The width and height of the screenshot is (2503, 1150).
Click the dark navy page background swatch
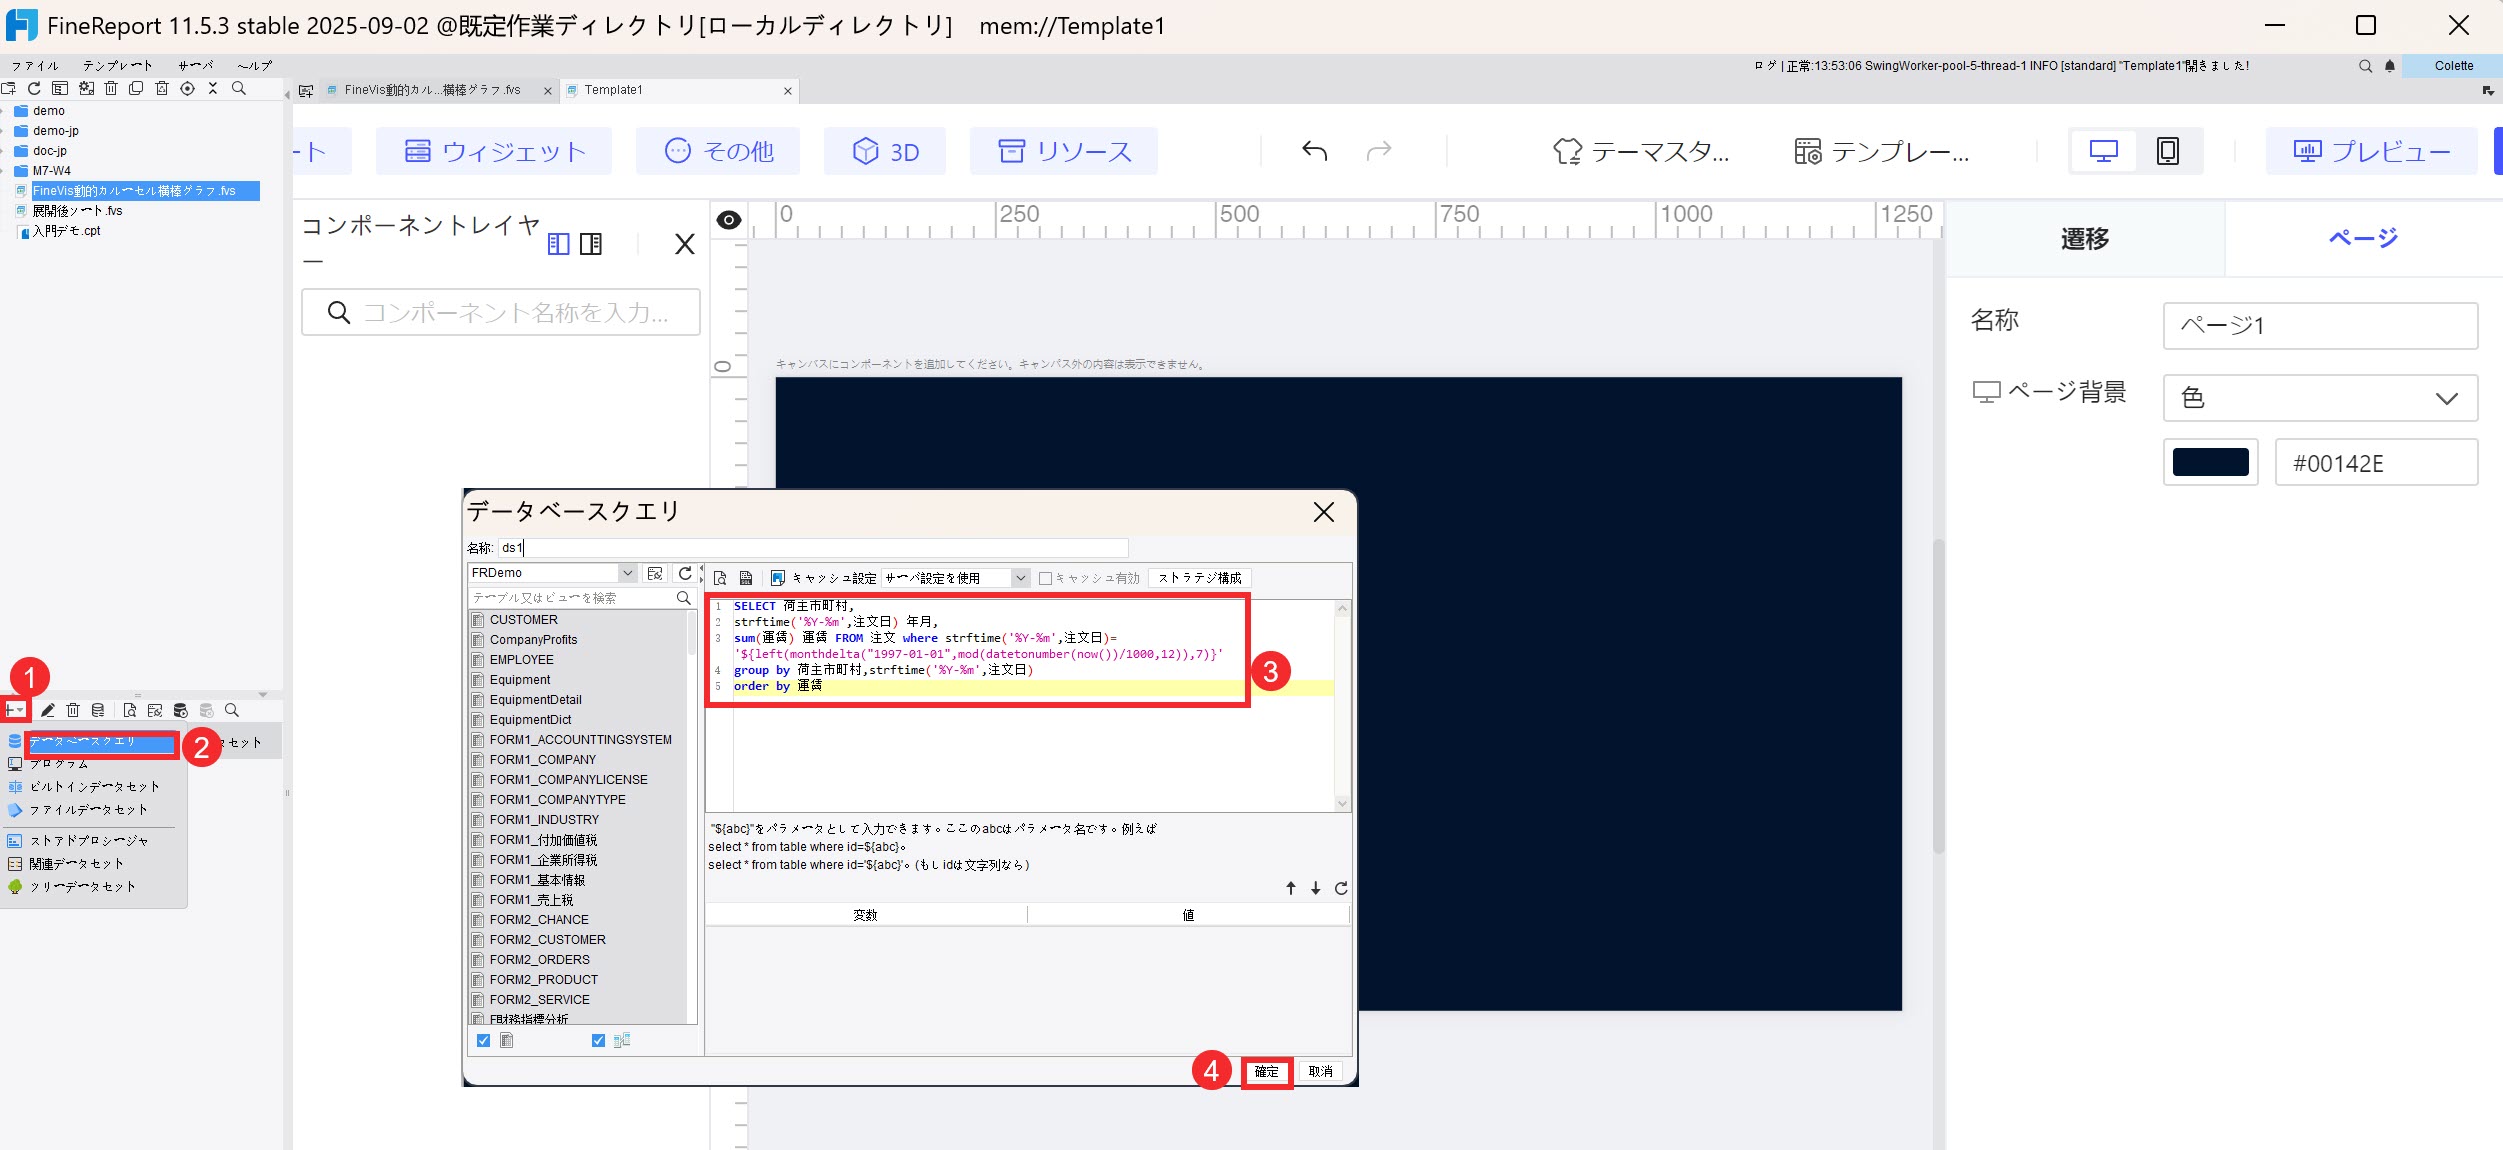[2211, 463]
